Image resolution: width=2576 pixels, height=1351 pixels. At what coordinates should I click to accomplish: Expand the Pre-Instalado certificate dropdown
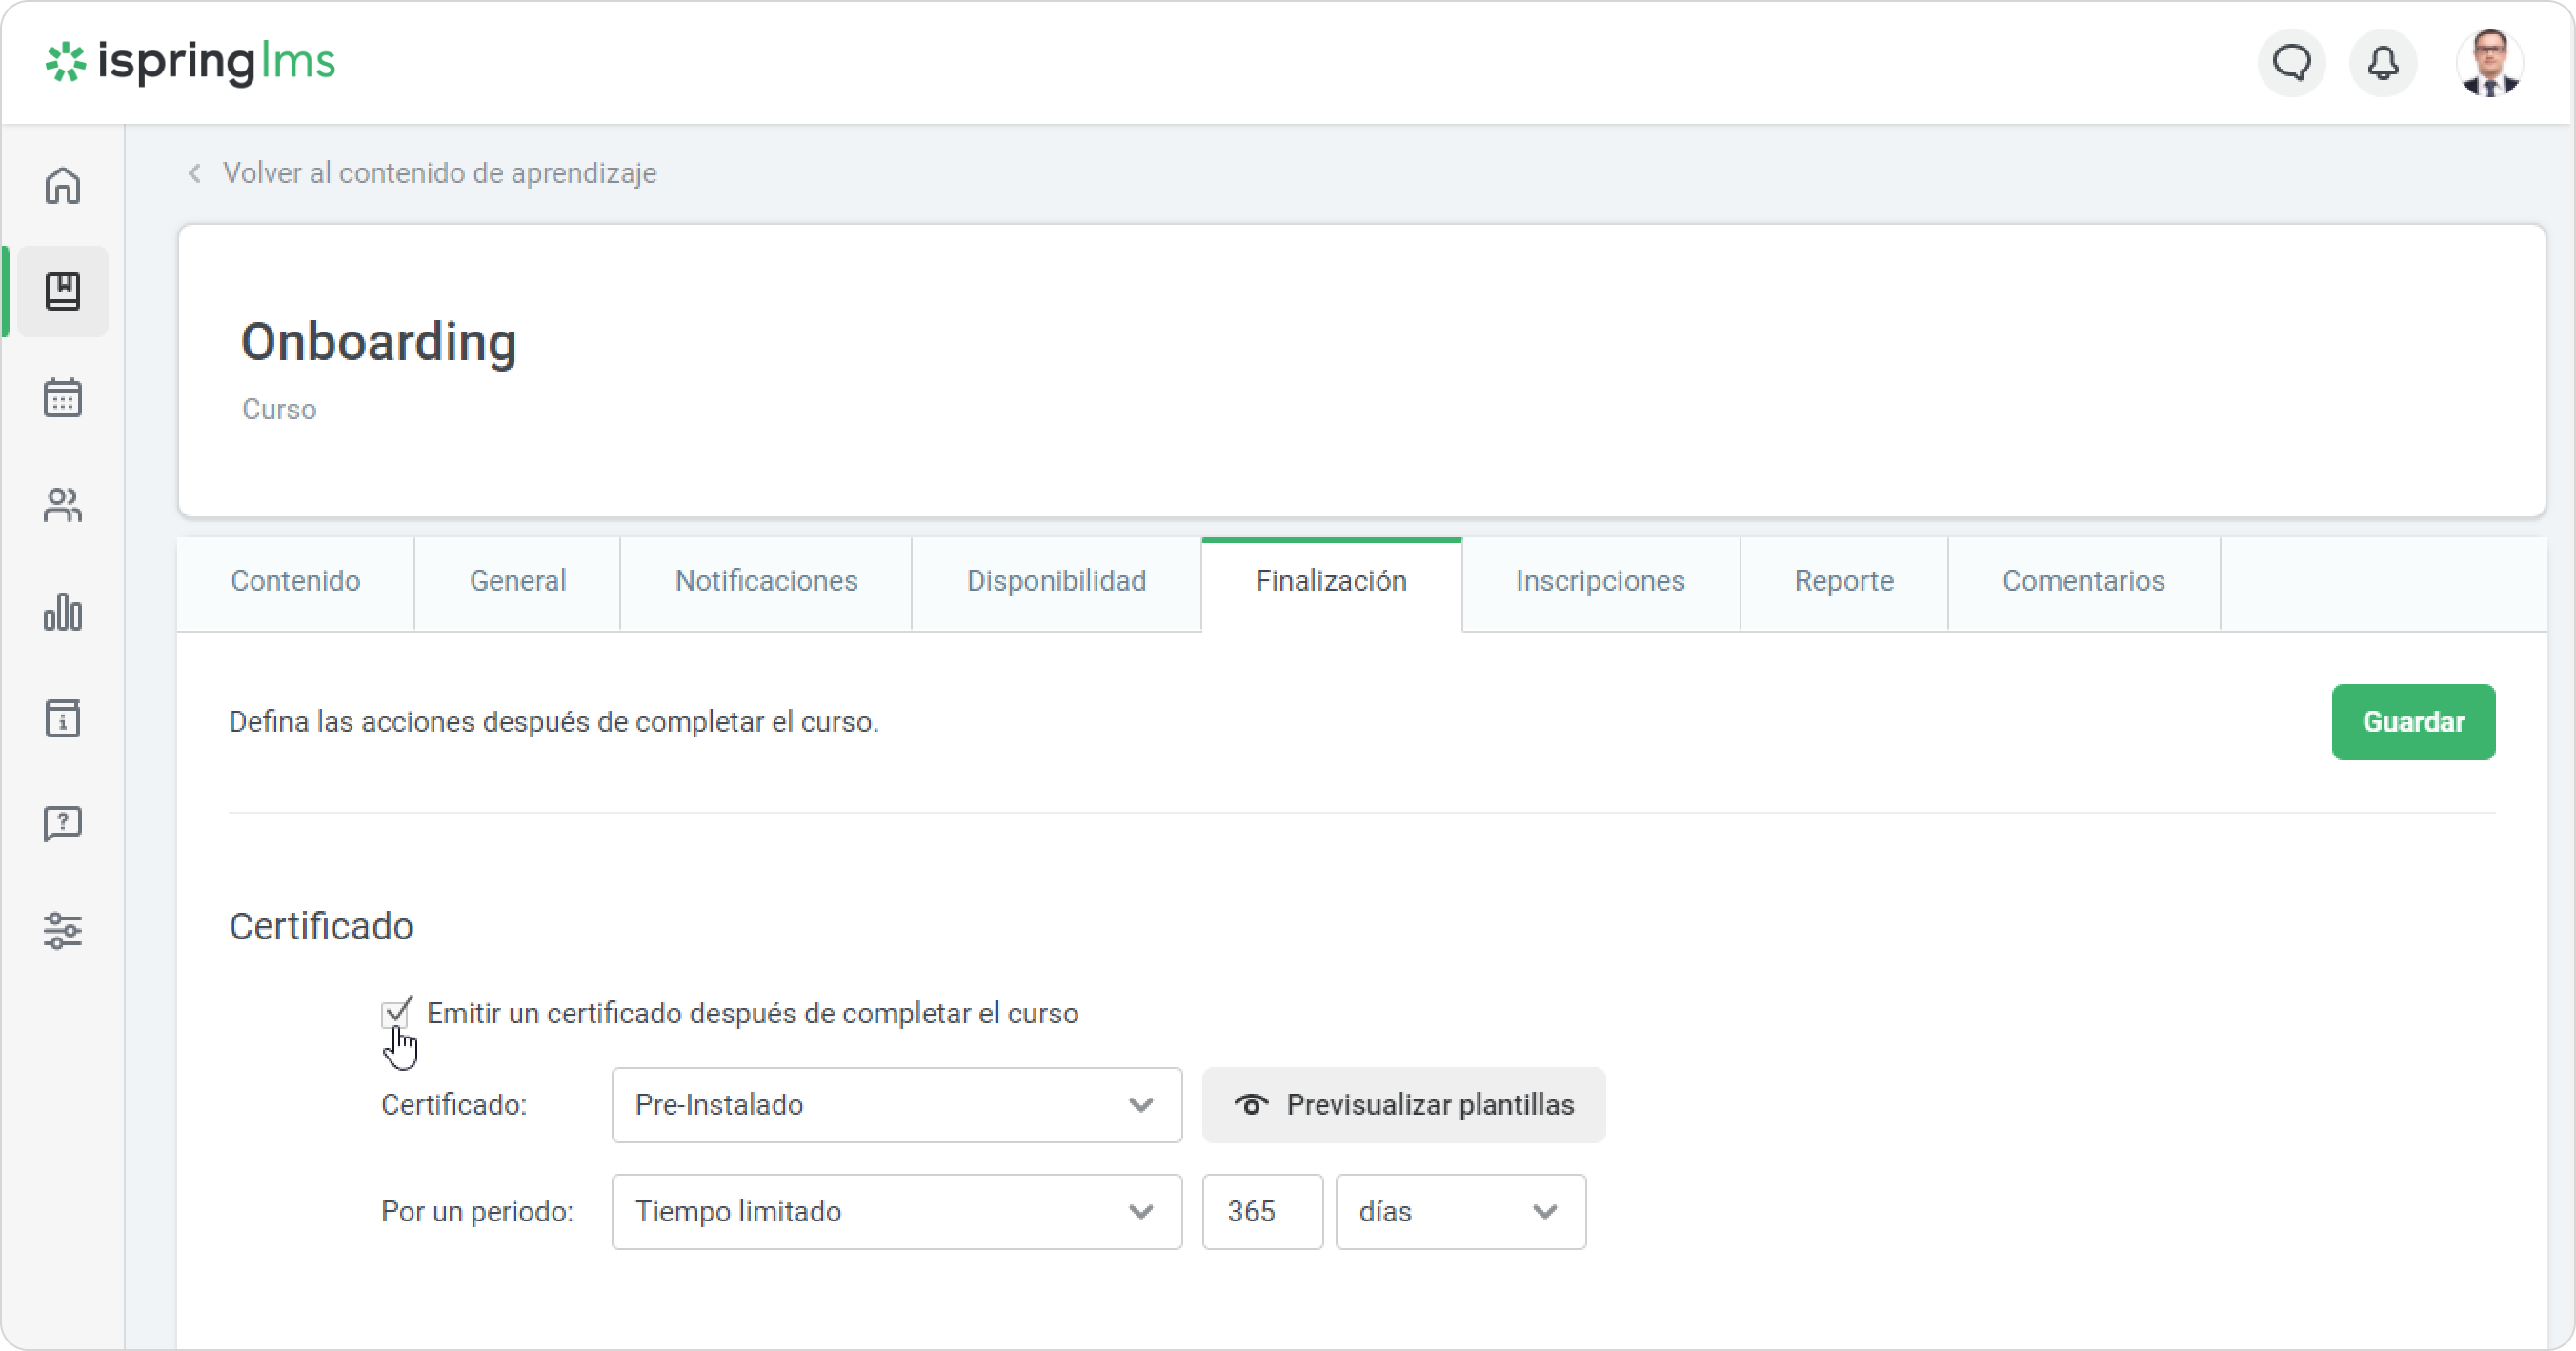point(896,1105)
